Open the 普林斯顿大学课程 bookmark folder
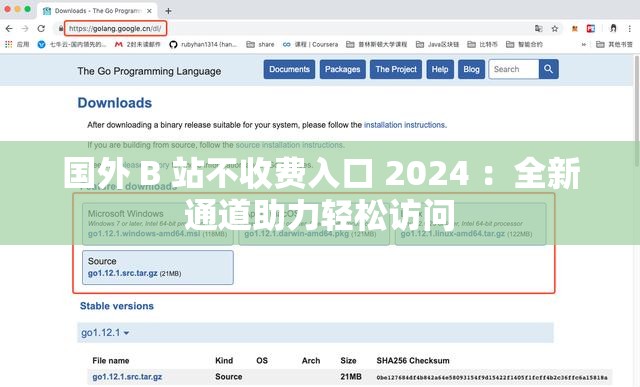 [376, 44]
